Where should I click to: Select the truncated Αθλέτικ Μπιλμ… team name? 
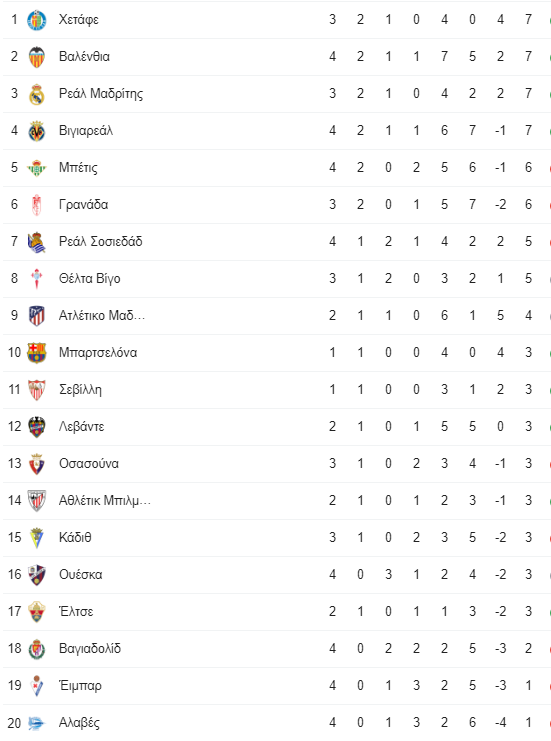104,500
